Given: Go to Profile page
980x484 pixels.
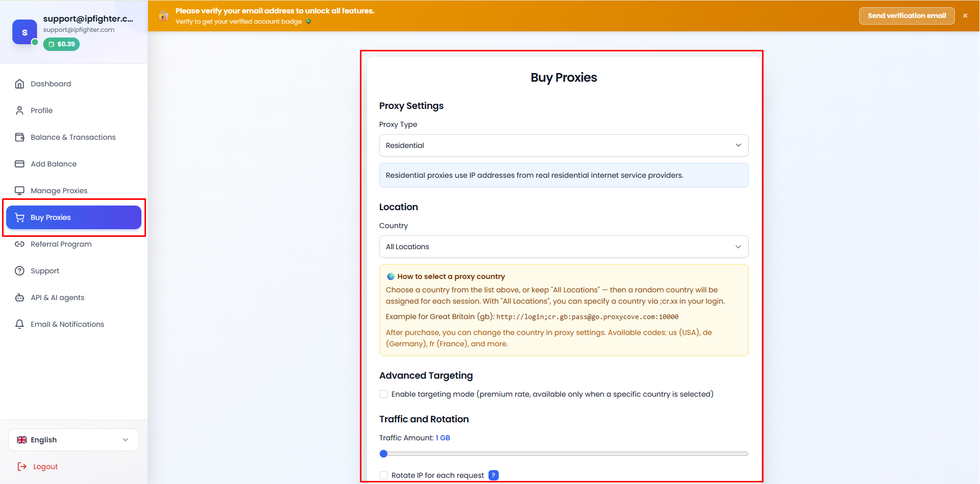Looking at the screenshot, I should pyautogui.click(x=74, y=111).
